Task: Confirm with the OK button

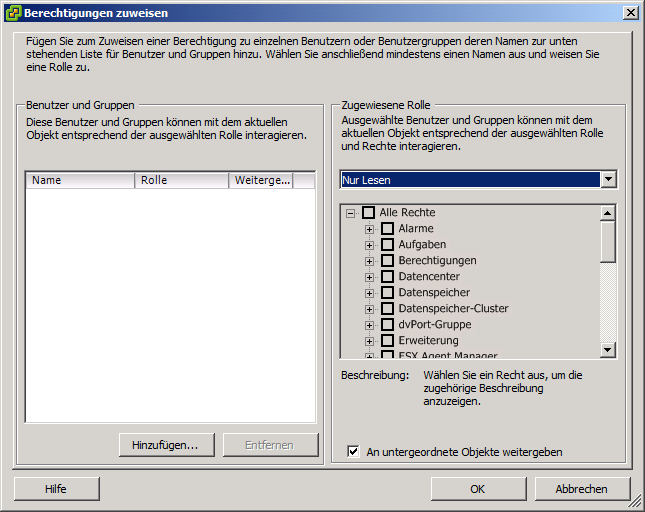Action: (x=478, y=489)
